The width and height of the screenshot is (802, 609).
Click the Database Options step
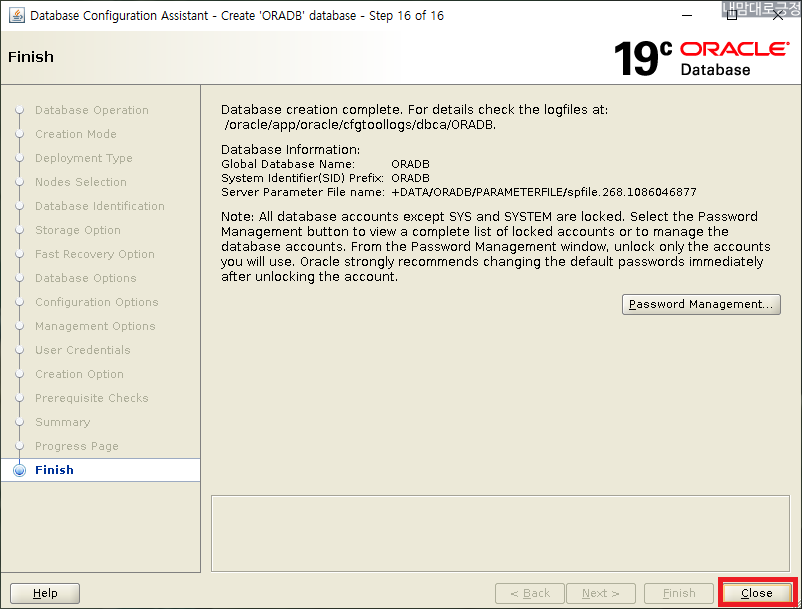coord(86,278)
